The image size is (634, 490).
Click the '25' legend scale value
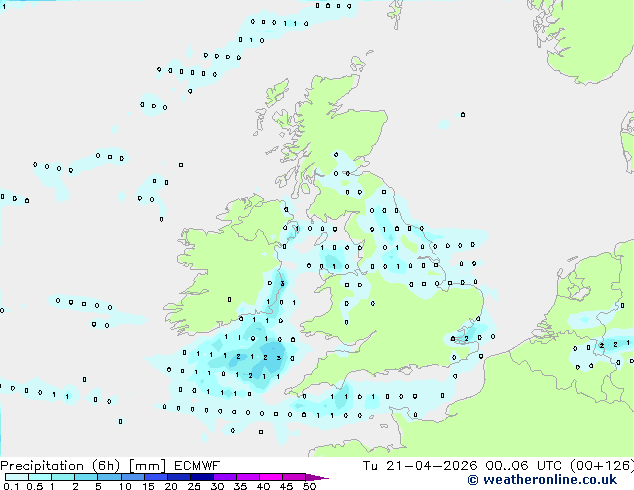pyautogui.click(x=194, y=486)
